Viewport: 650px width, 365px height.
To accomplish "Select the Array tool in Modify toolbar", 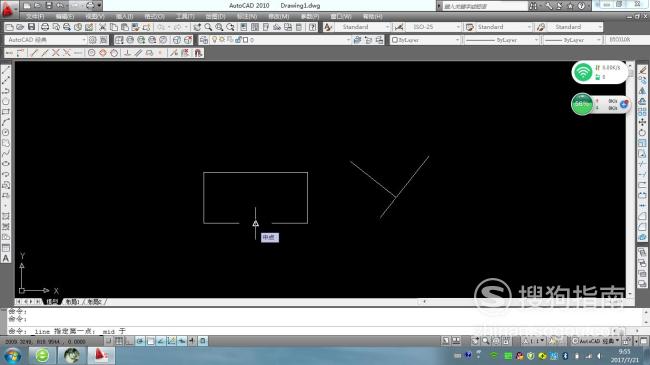I will coord(642,112).
